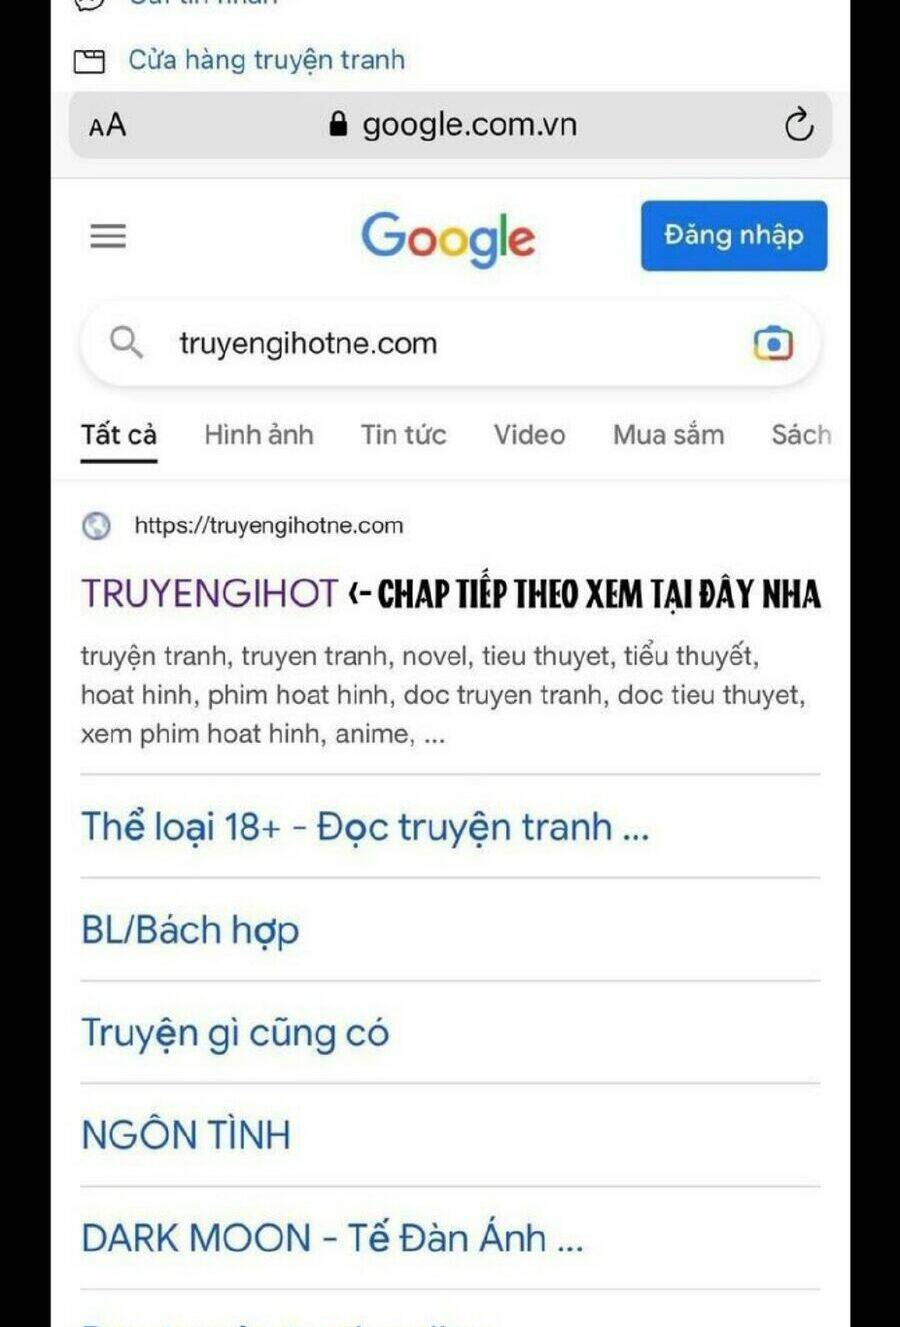Open text size AA options

[108, 126]
